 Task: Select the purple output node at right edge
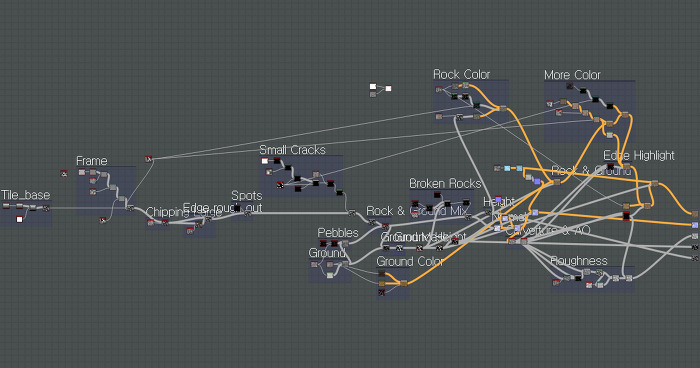tap(695, 225)
